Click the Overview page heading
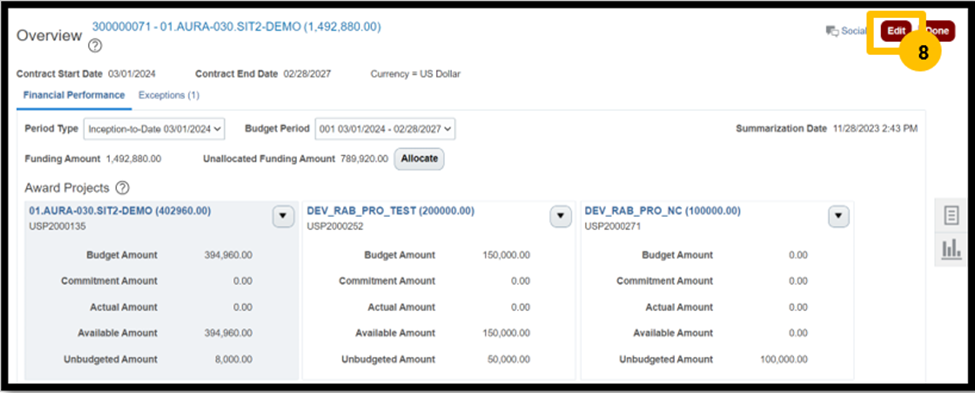The width and height of the screenshot is (975, 393). (49, 35)
